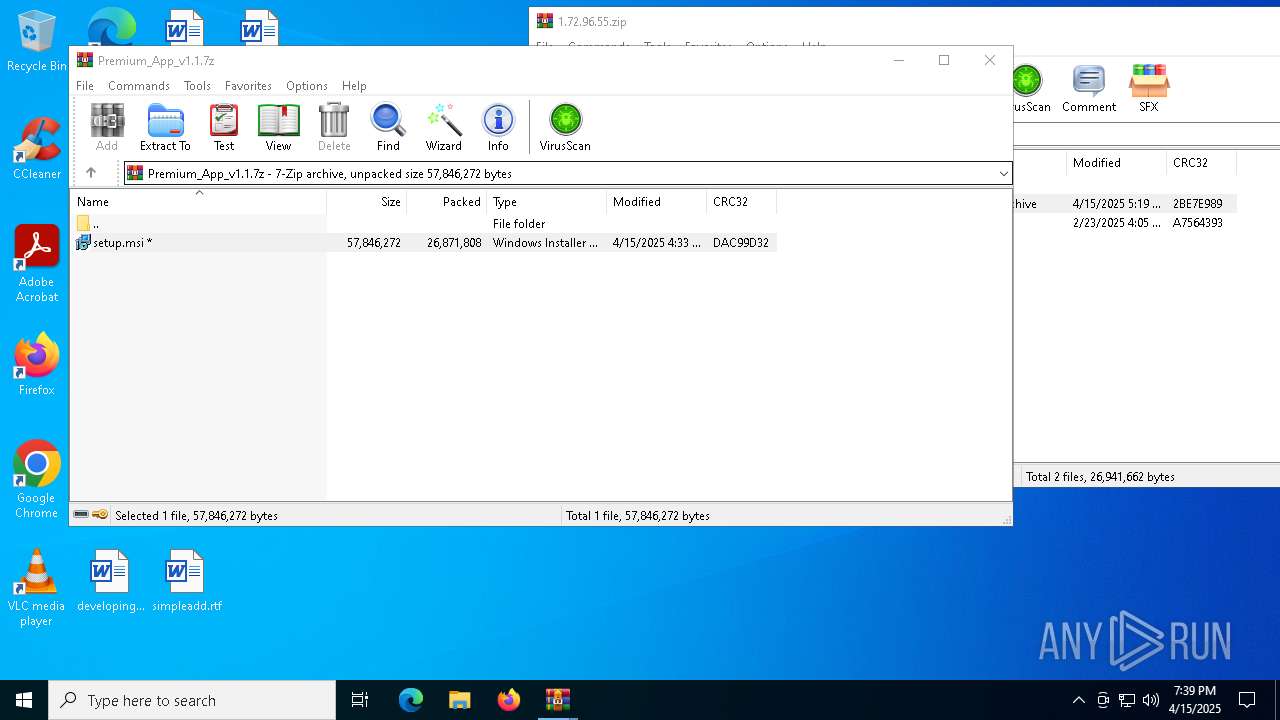
Task: Click the volume speaker tray icon
Action: [x=1151, y=700]
